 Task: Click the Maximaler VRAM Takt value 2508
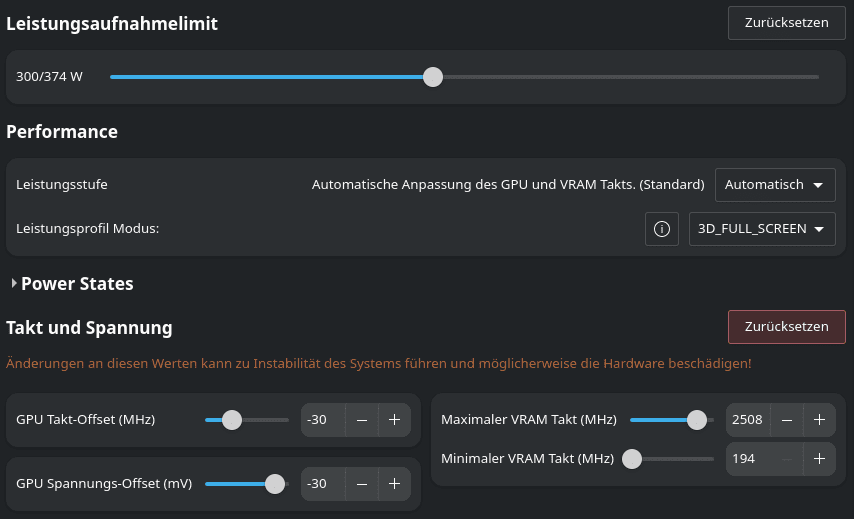click(748, 420)
